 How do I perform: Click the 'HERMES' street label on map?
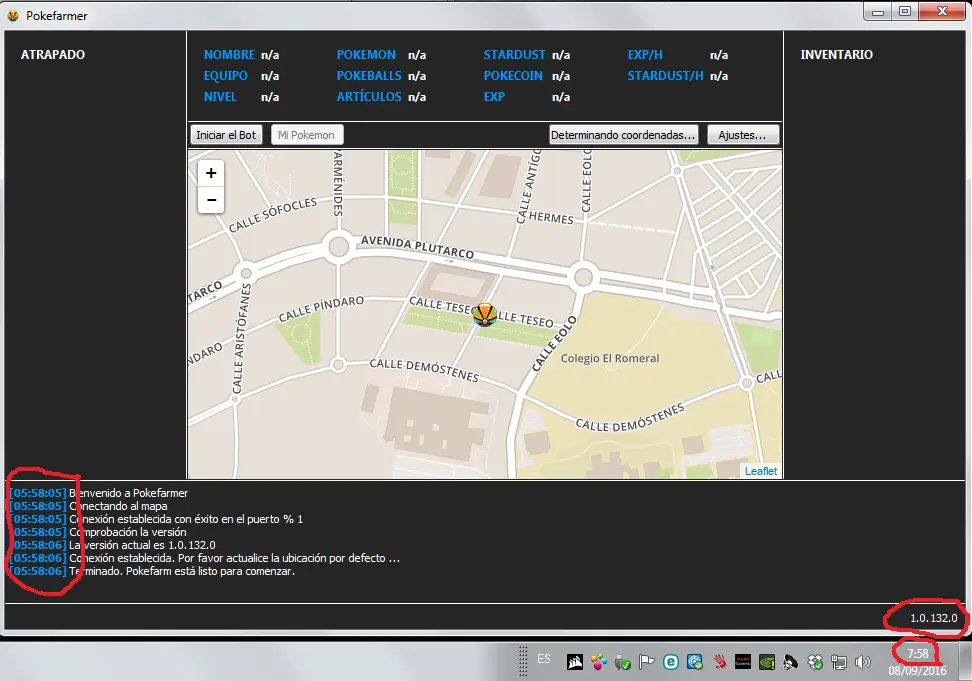pos(551,217)
